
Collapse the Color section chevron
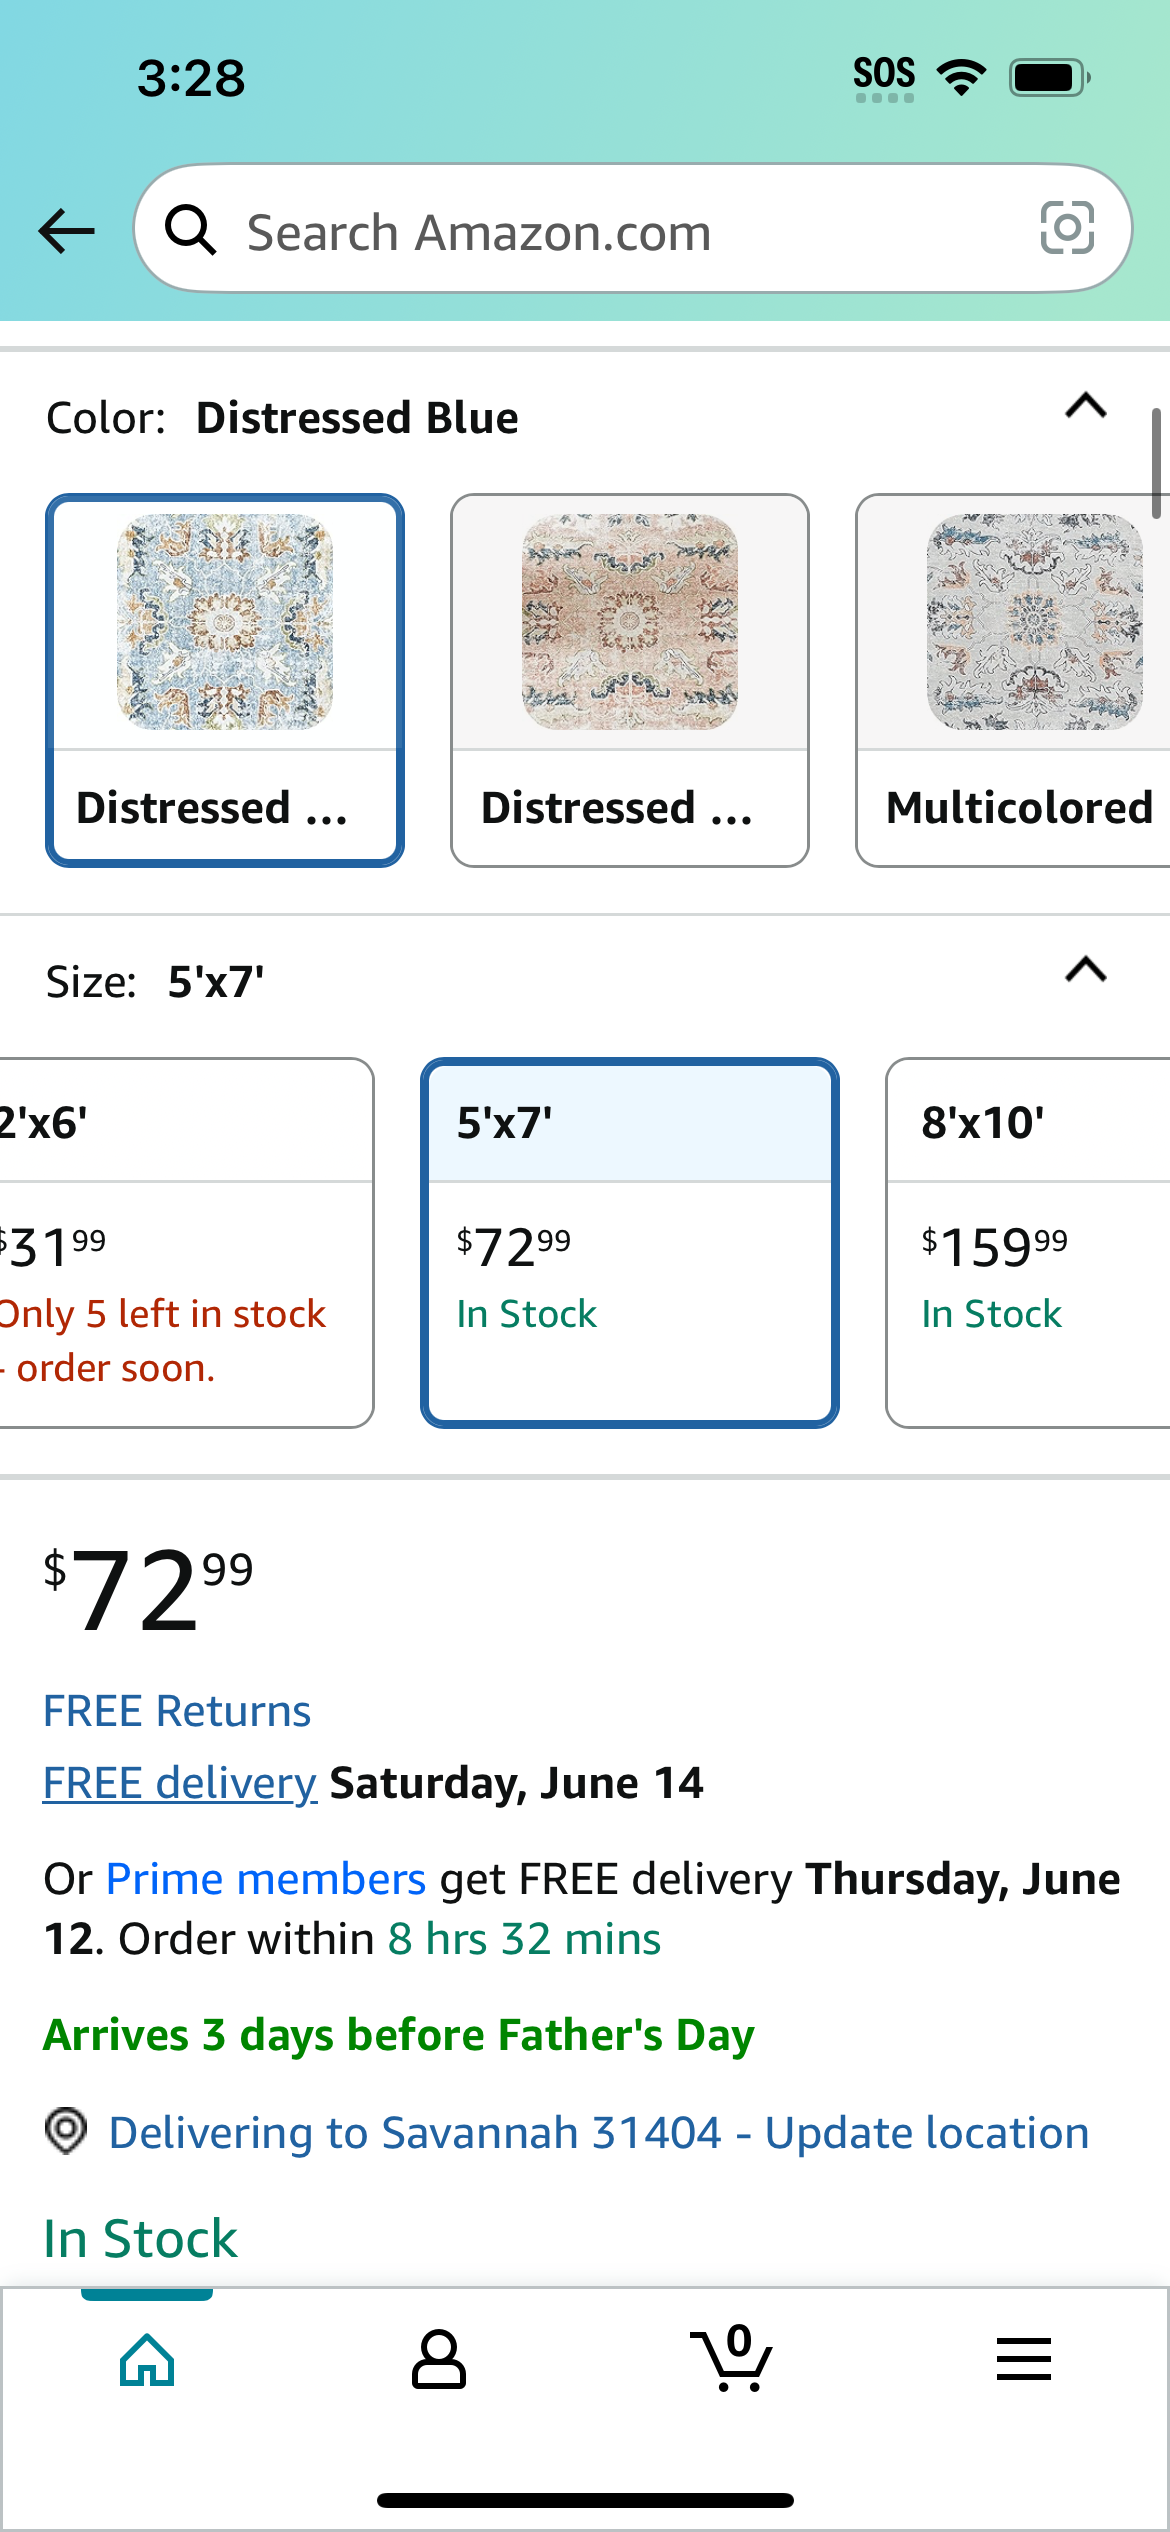(1086, 406)
